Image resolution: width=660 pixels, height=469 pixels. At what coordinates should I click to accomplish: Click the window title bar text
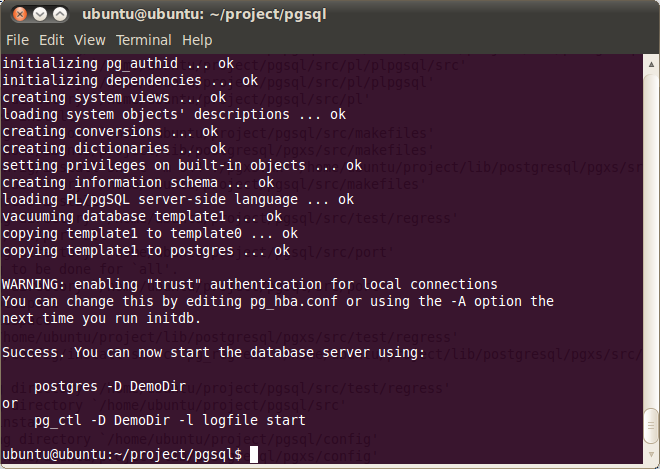204,15
